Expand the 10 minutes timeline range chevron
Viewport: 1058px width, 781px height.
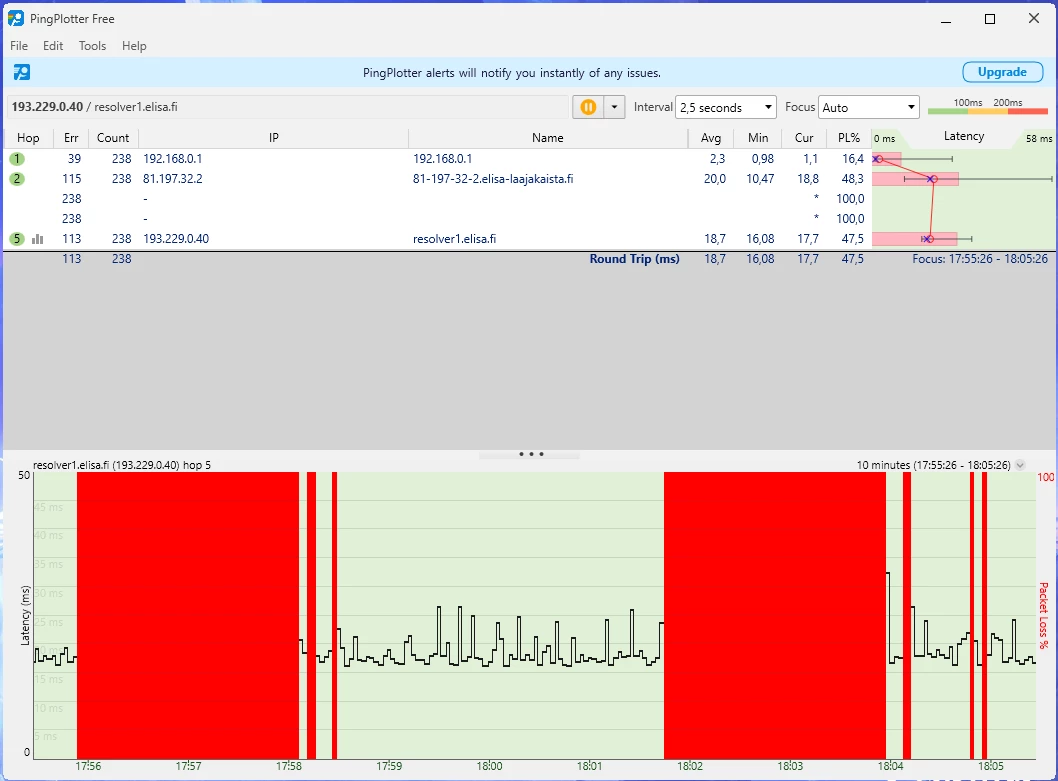pos(1020,464)
